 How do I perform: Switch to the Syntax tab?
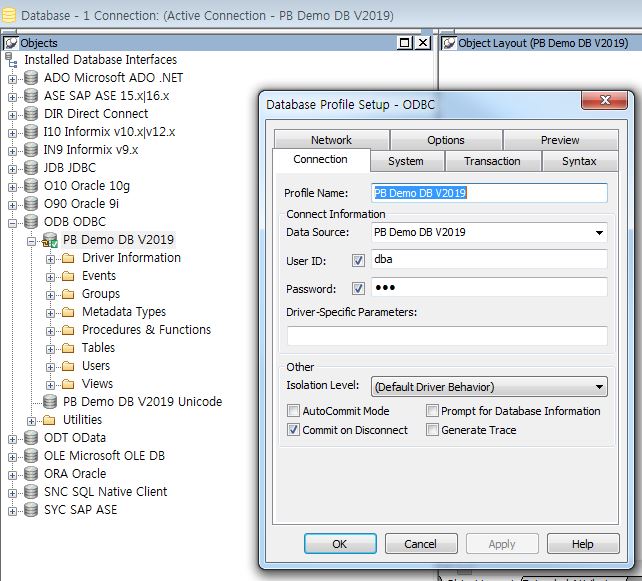click(x=579, y=161)
